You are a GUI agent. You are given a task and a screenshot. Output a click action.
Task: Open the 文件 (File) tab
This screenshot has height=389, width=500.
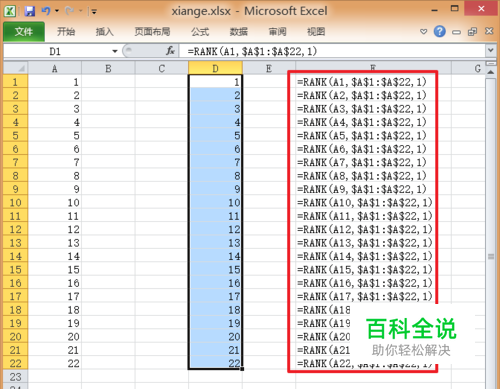point(24,32)
